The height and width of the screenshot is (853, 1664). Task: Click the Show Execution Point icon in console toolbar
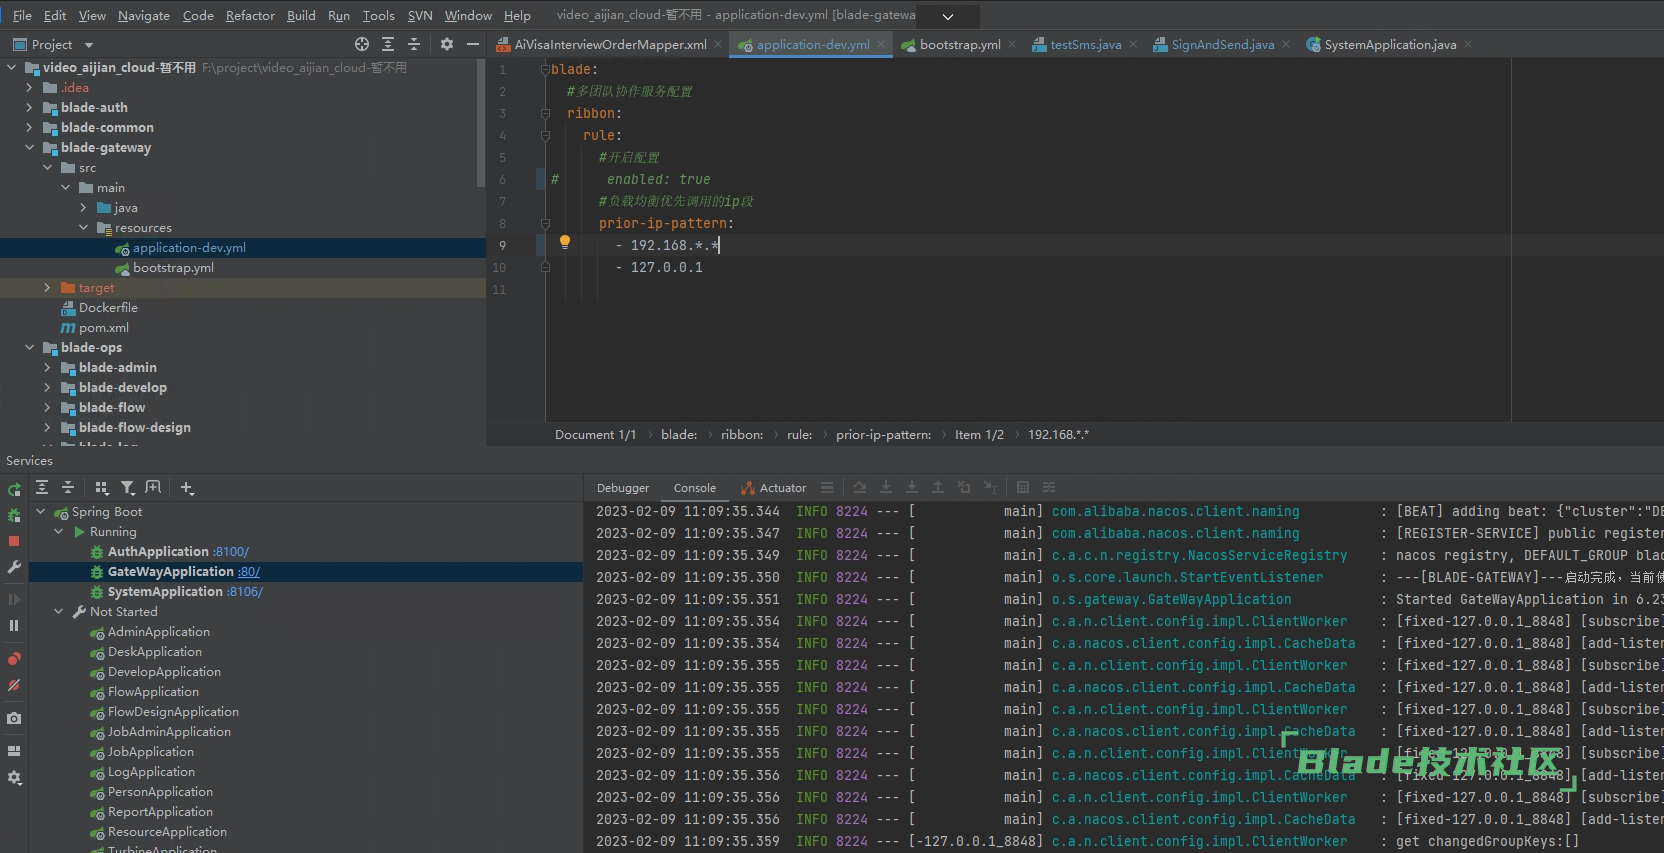[827, 487]
